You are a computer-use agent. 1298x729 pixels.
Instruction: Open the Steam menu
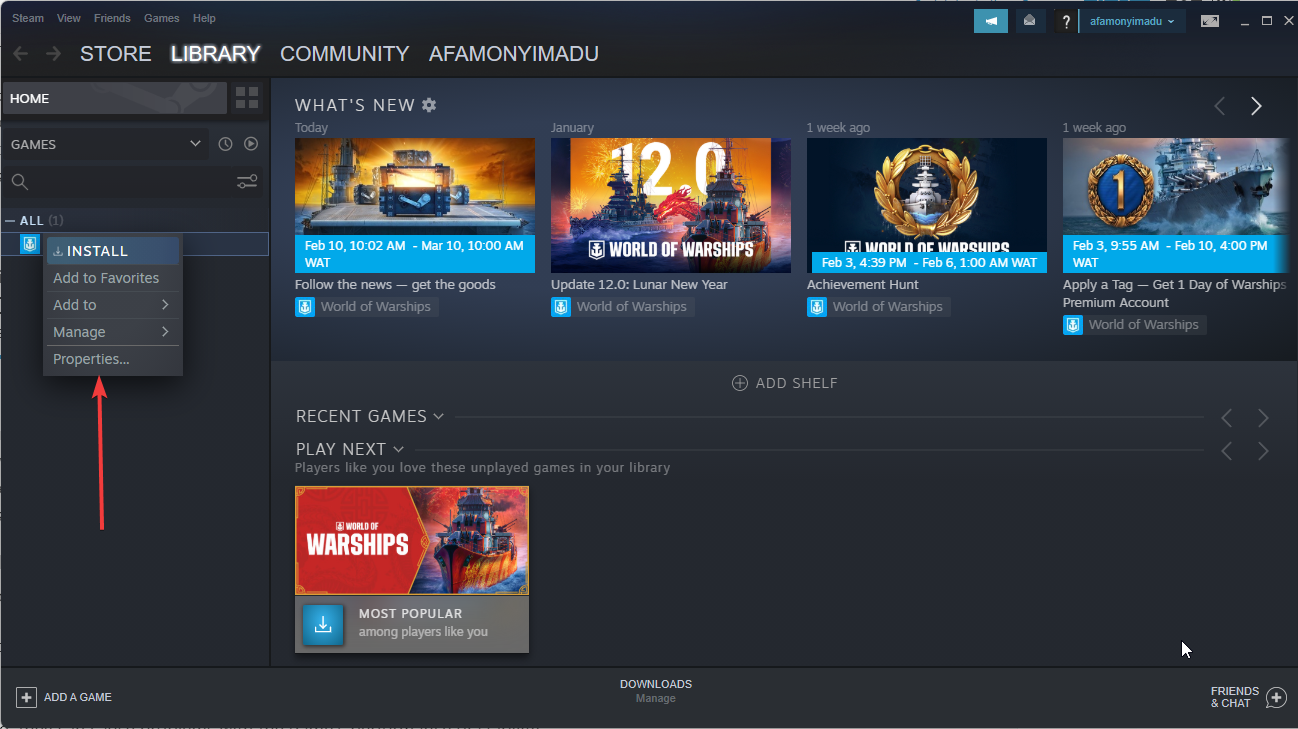28,18
